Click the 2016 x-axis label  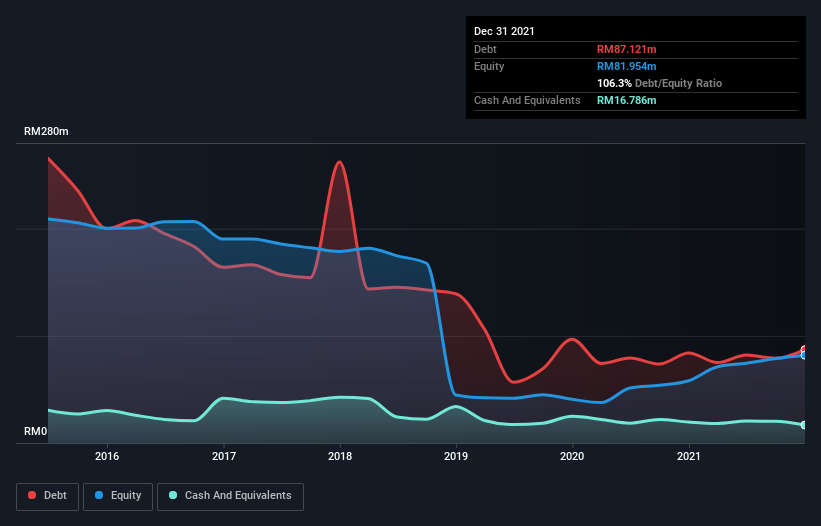tap(107, 456)
